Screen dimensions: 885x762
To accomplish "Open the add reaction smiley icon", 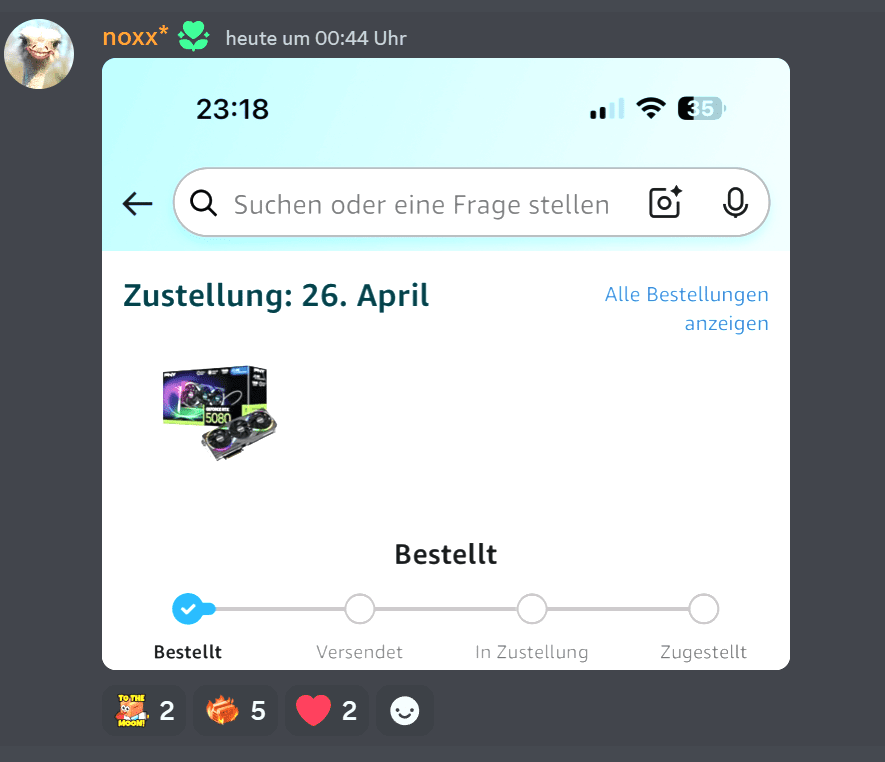I will 405,711.
